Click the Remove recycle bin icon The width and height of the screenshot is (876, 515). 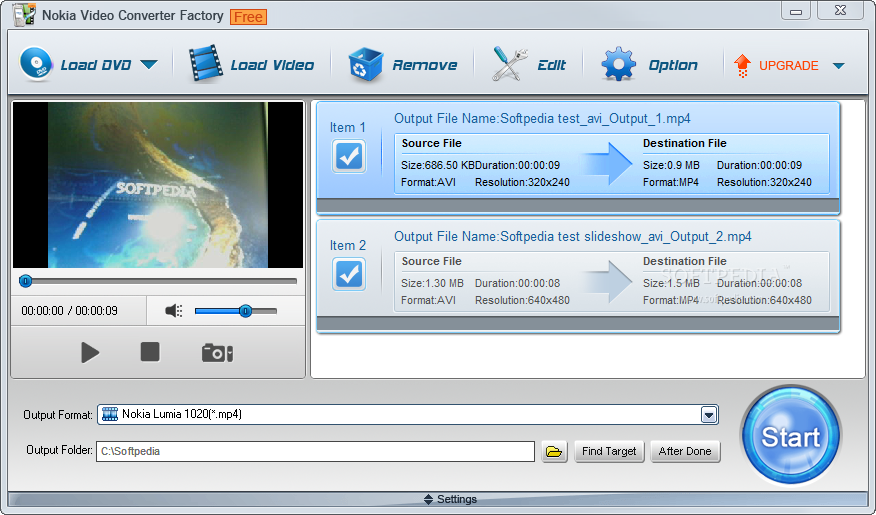(365, 65)
